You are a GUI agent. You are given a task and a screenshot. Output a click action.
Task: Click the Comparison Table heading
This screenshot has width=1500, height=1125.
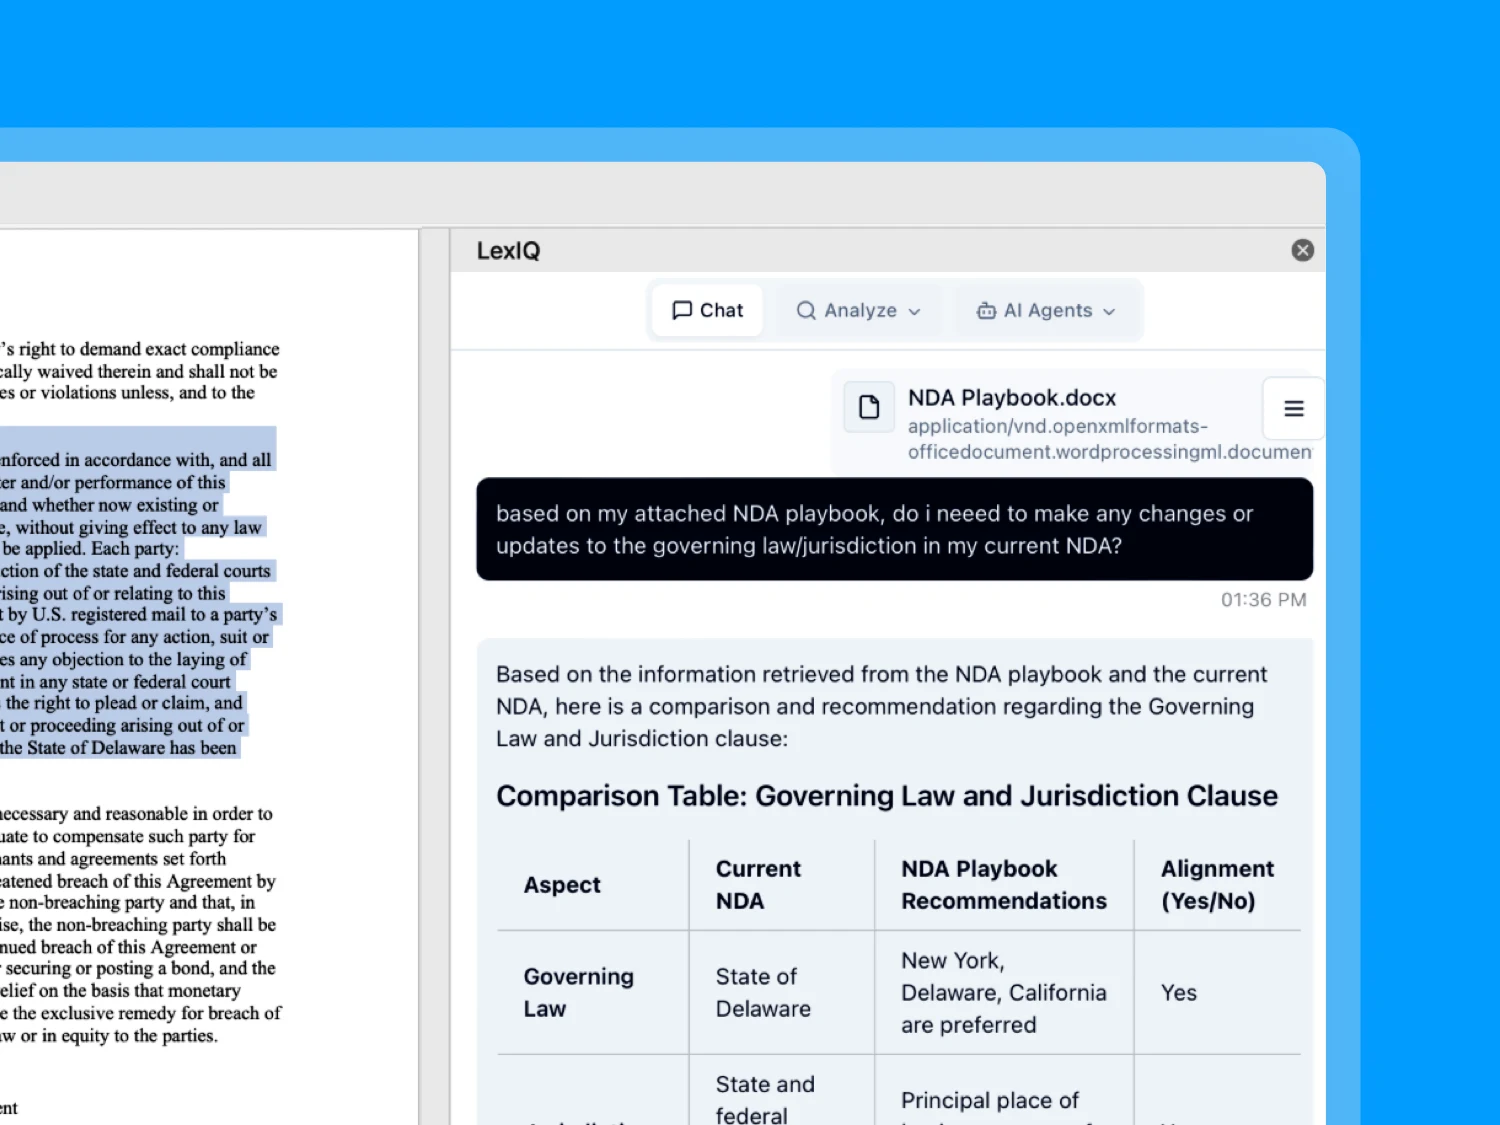pyautogui.click(x=887, y=796)
